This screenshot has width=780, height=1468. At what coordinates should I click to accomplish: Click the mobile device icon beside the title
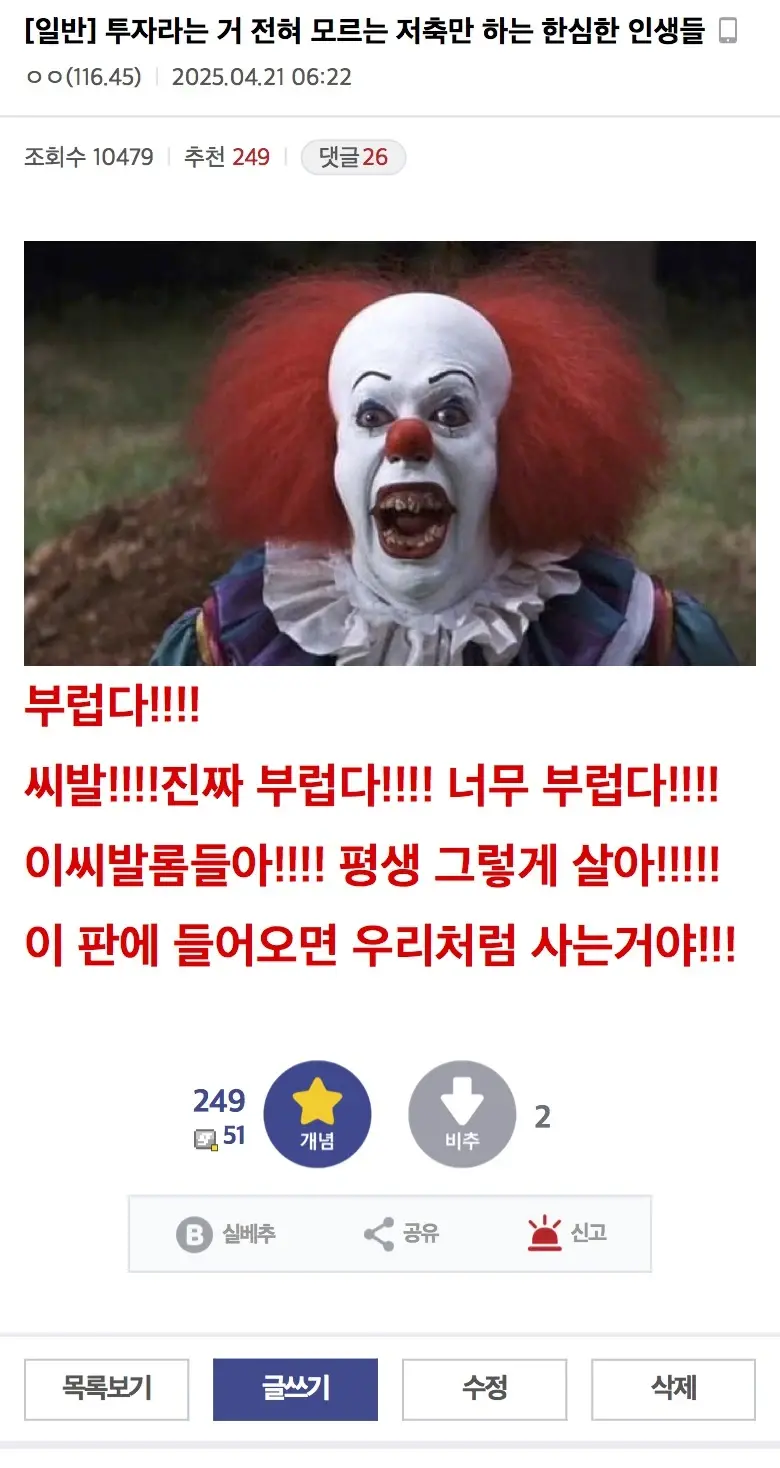click(x=728, y=32)
